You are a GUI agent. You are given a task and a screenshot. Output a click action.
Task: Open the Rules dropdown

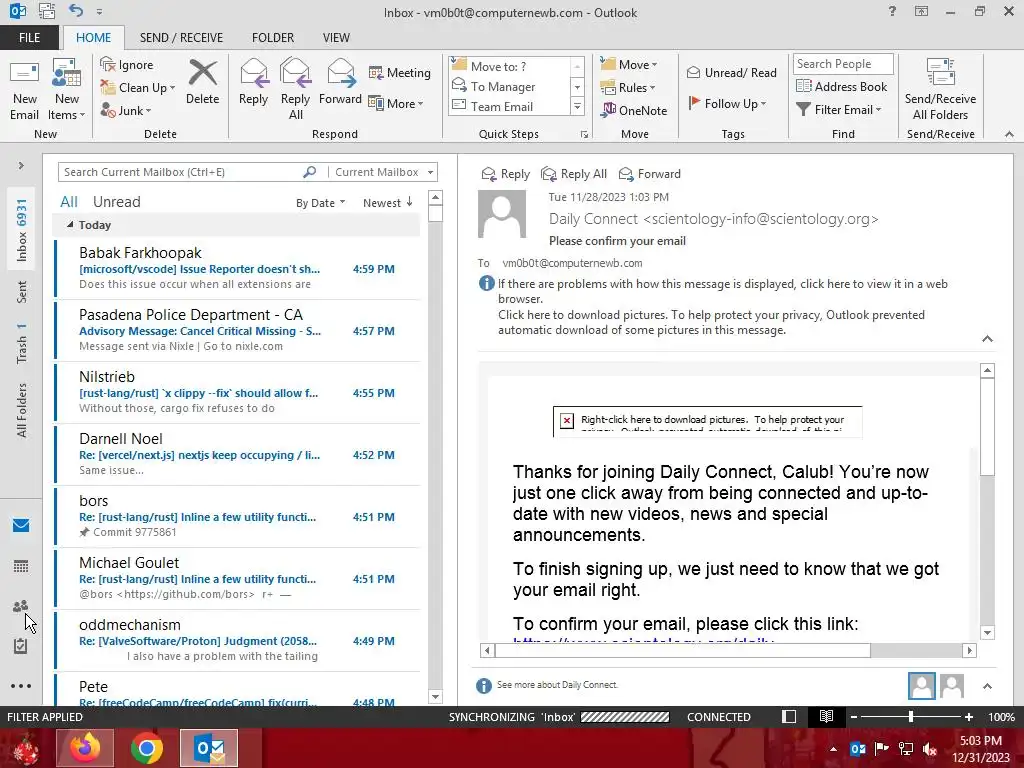627,88
